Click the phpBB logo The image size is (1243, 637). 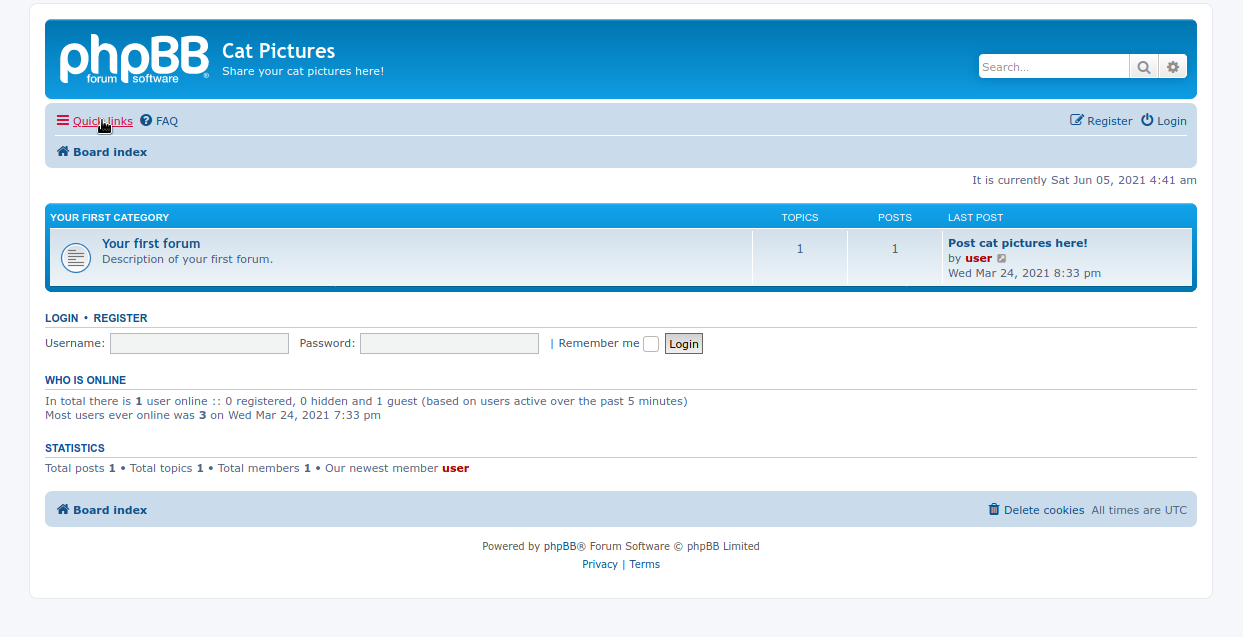coord(134,60)
